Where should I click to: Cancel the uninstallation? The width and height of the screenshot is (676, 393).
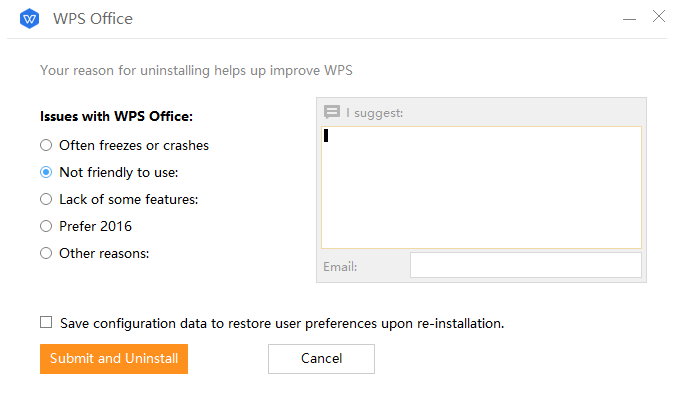click(321, 359)
